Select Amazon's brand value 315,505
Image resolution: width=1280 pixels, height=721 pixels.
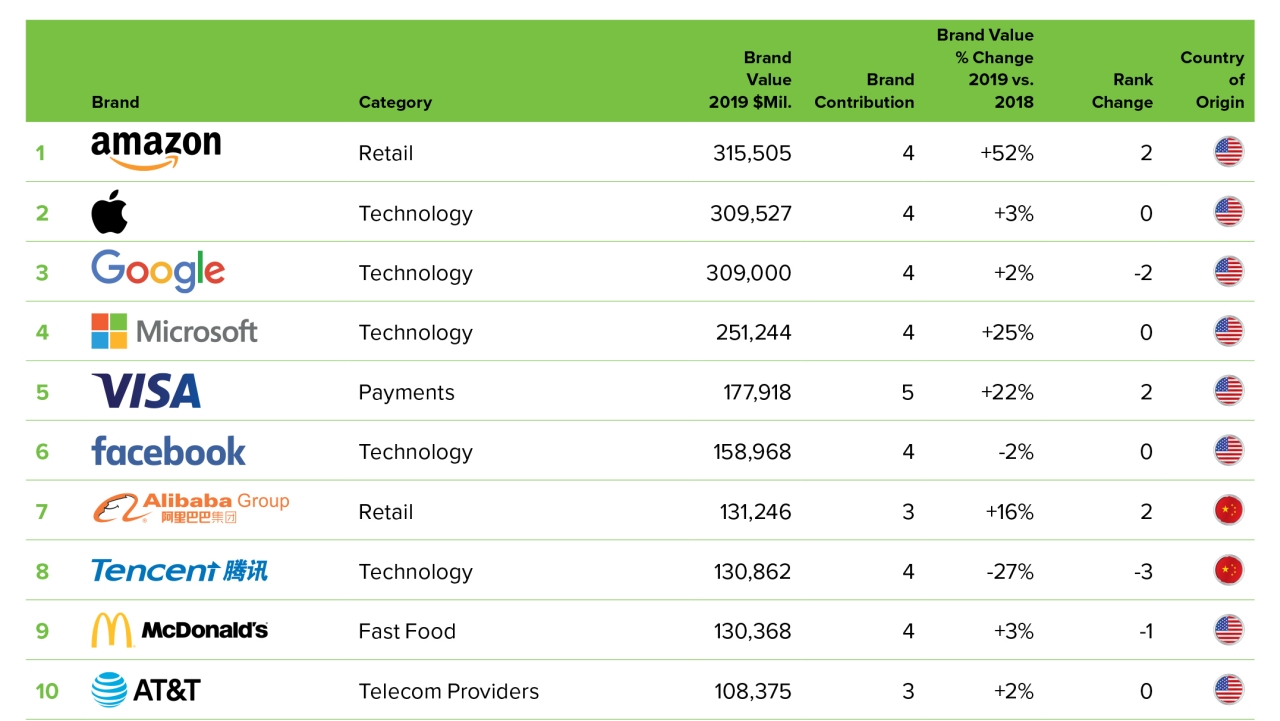pos(752,153)
